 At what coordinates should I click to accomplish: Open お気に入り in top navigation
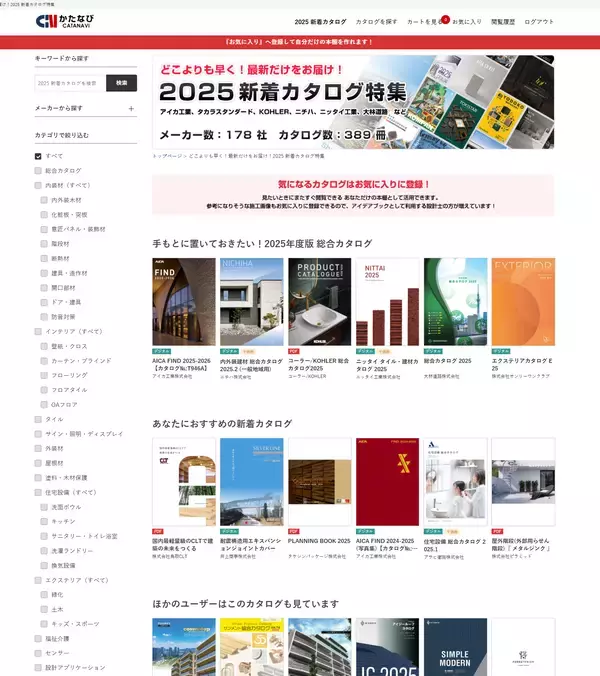click(x=467, y=22)
